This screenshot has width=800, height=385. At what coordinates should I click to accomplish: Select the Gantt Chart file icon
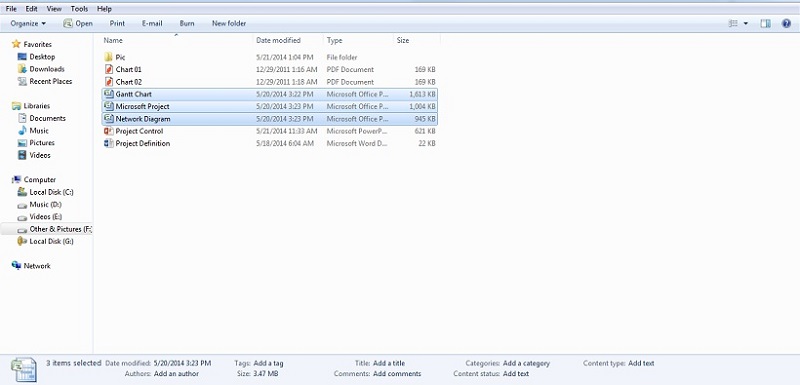pyautogui.click(x=108, y=94)
